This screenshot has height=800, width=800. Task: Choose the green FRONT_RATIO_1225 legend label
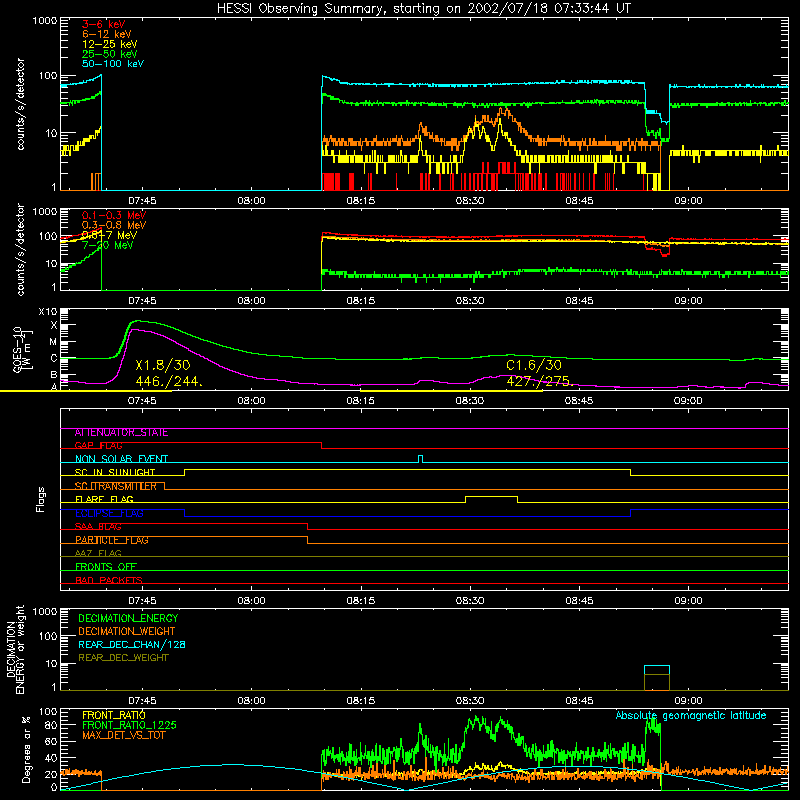point(130,725)
